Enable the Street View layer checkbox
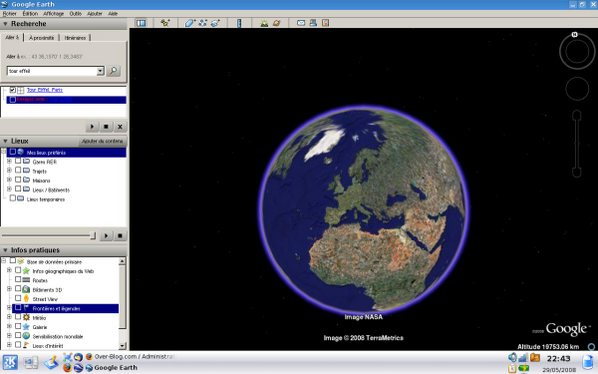The height and width of the screenshot is (374, 598). point(18,299)
